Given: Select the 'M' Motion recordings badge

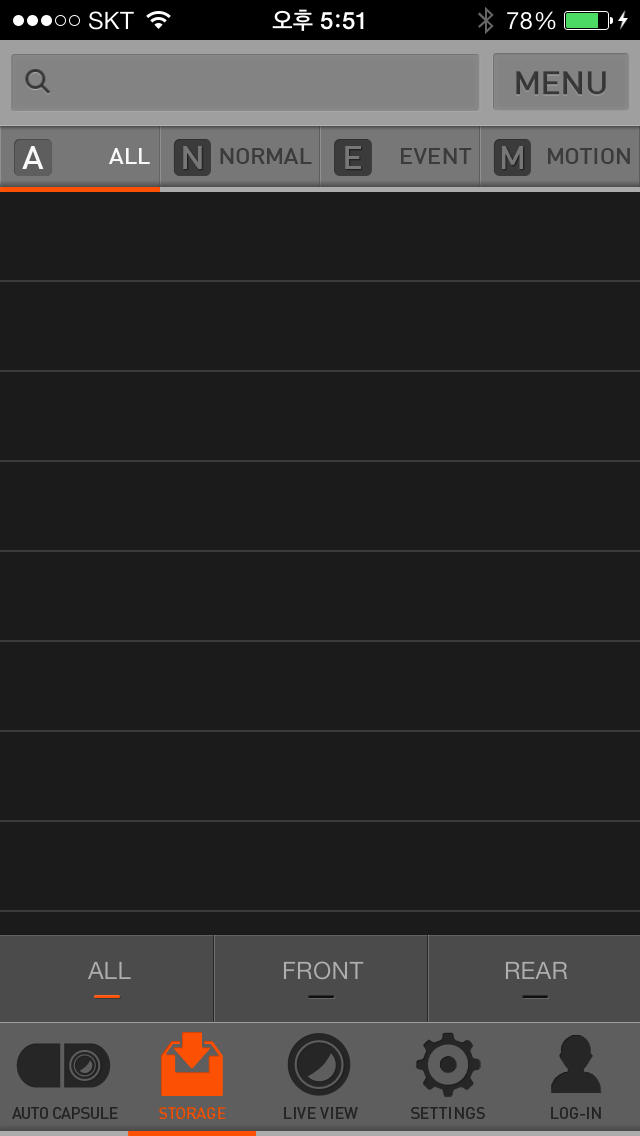Looking at the screenshot, I should 512,157.
